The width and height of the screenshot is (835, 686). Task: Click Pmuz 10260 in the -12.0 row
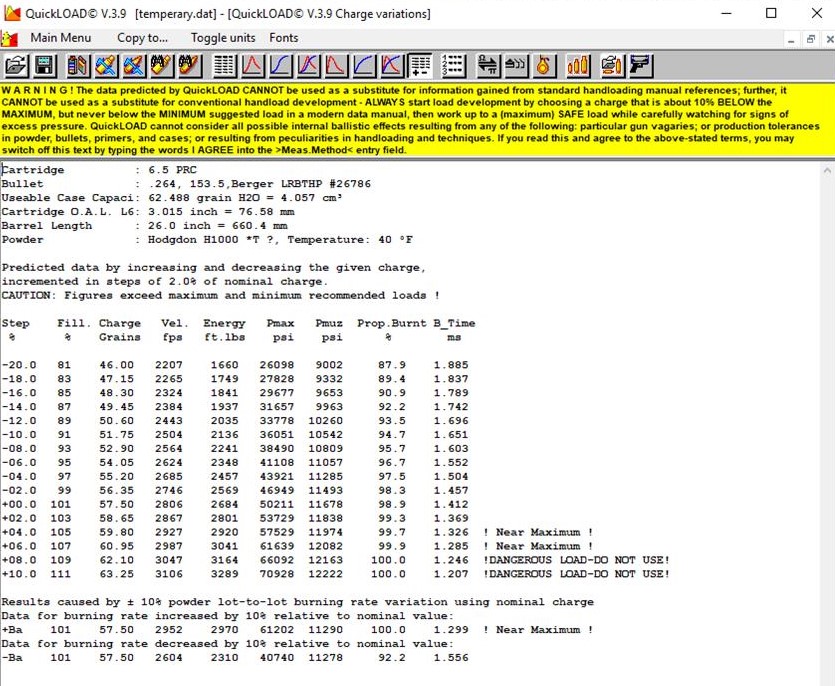[326, 421]
